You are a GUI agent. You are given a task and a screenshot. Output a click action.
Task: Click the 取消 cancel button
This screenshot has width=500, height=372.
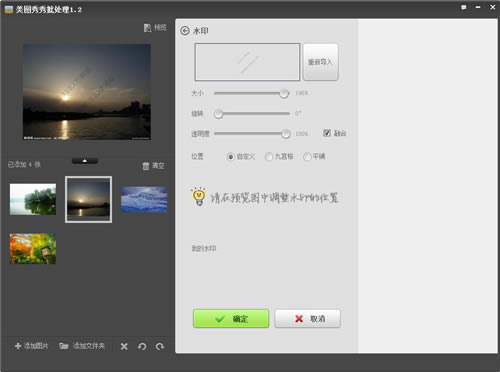click(308, 319)
